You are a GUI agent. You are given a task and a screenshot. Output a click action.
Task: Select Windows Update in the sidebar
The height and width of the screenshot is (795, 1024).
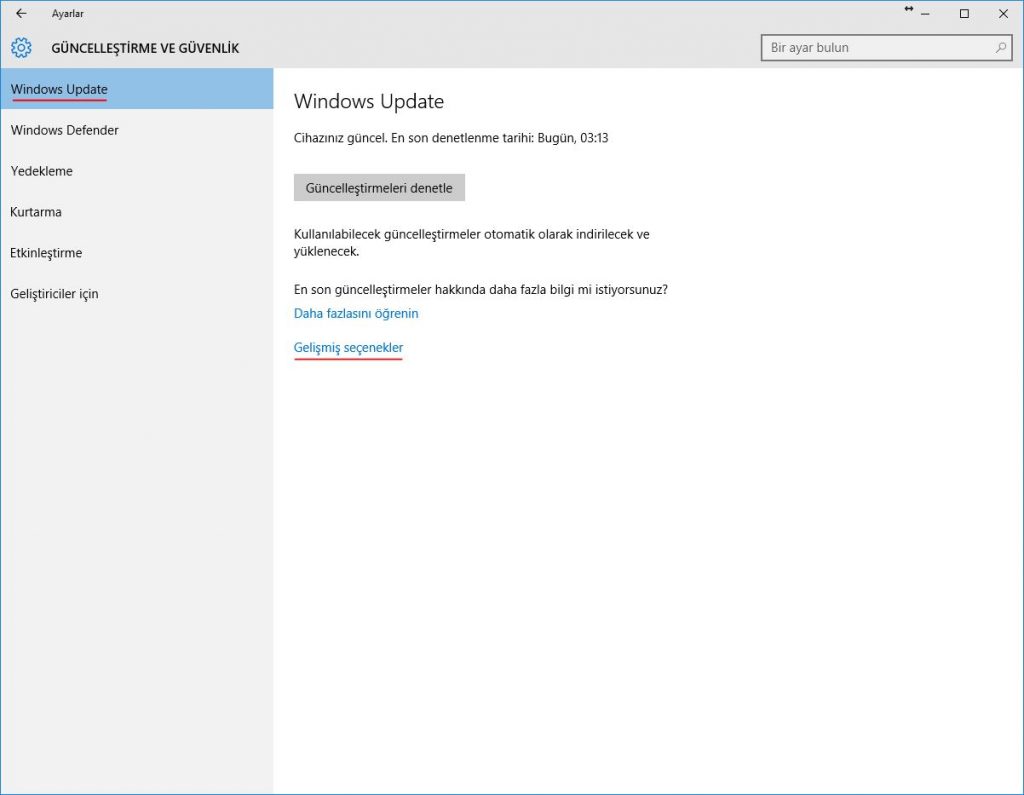point(59,90)
